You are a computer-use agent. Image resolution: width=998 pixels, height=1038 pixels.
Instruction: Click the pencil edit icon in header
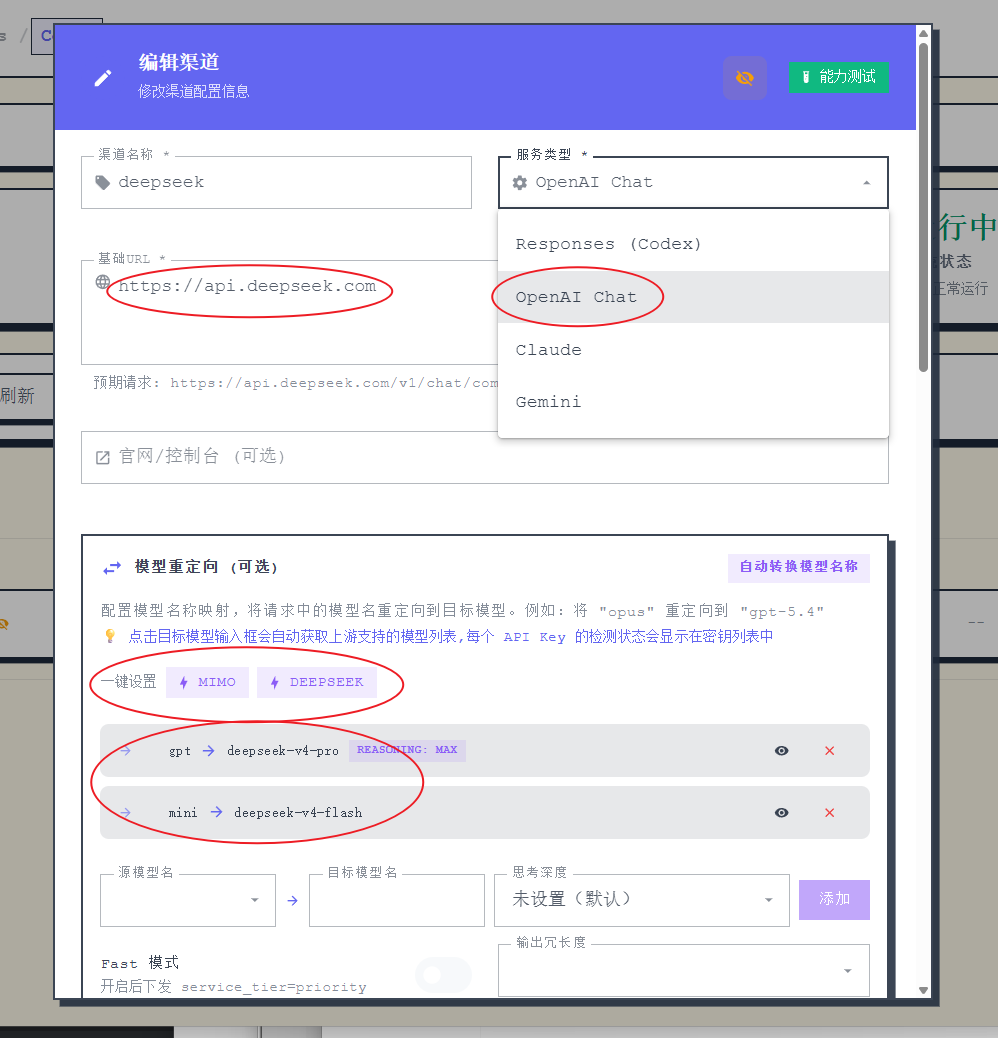(x=103, y=78)
